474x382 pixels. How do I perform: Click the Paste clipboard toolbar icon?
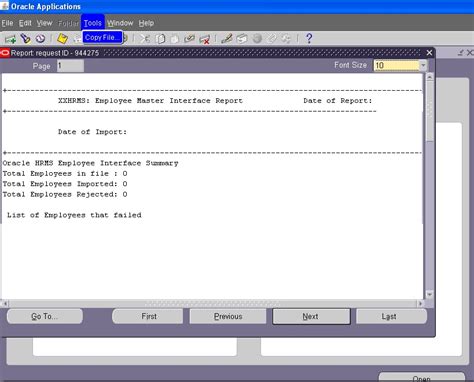pyautogui.click(x=174, y=39)
